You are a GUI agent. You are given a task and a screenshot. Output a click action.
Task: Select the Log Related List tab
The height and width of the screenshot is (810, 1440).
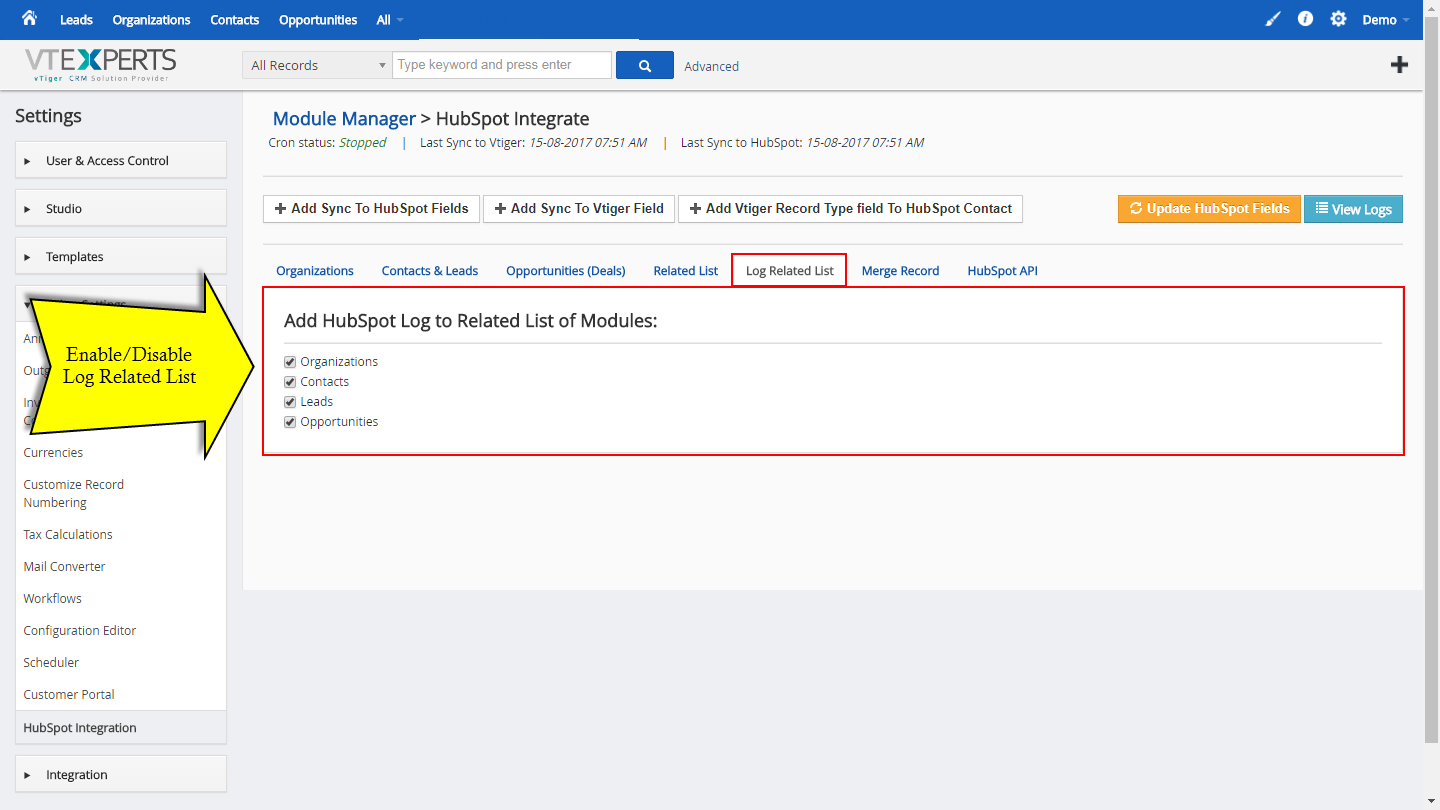coord(790,271)
